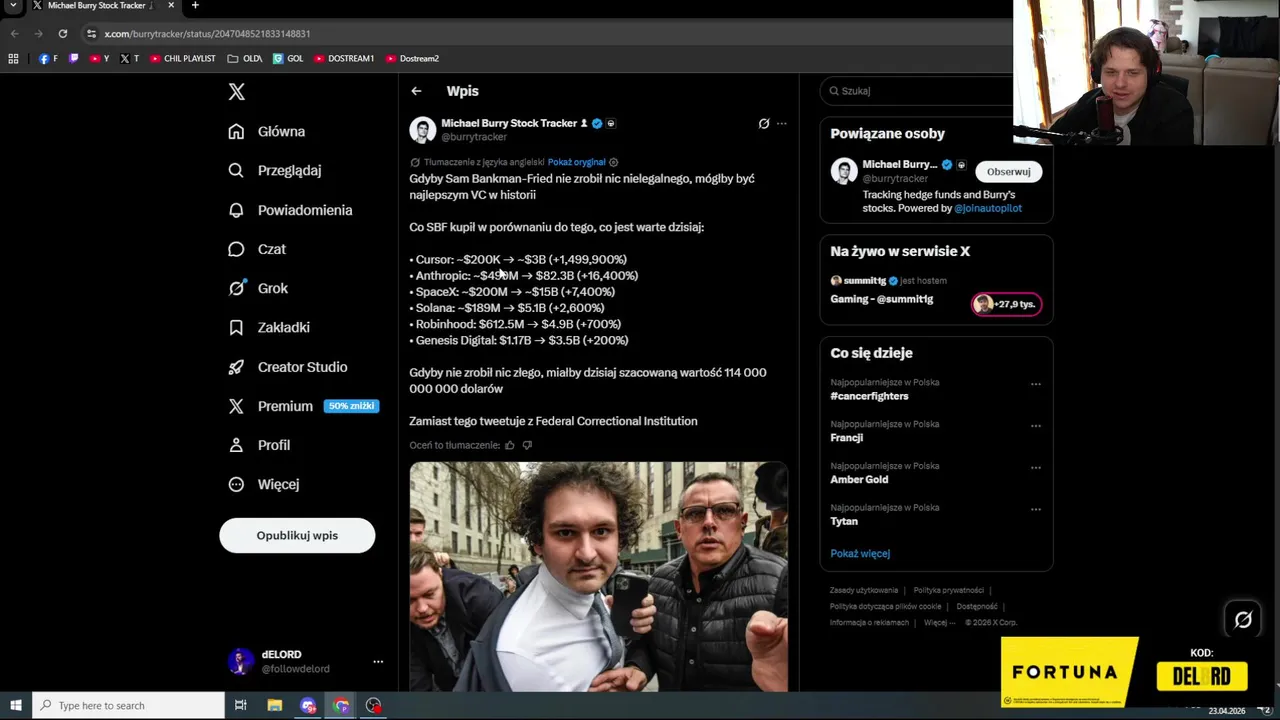Open DOSTREAM1 bookmark
The height and width of the screenshot is (720, 1280).
(343, 58)
